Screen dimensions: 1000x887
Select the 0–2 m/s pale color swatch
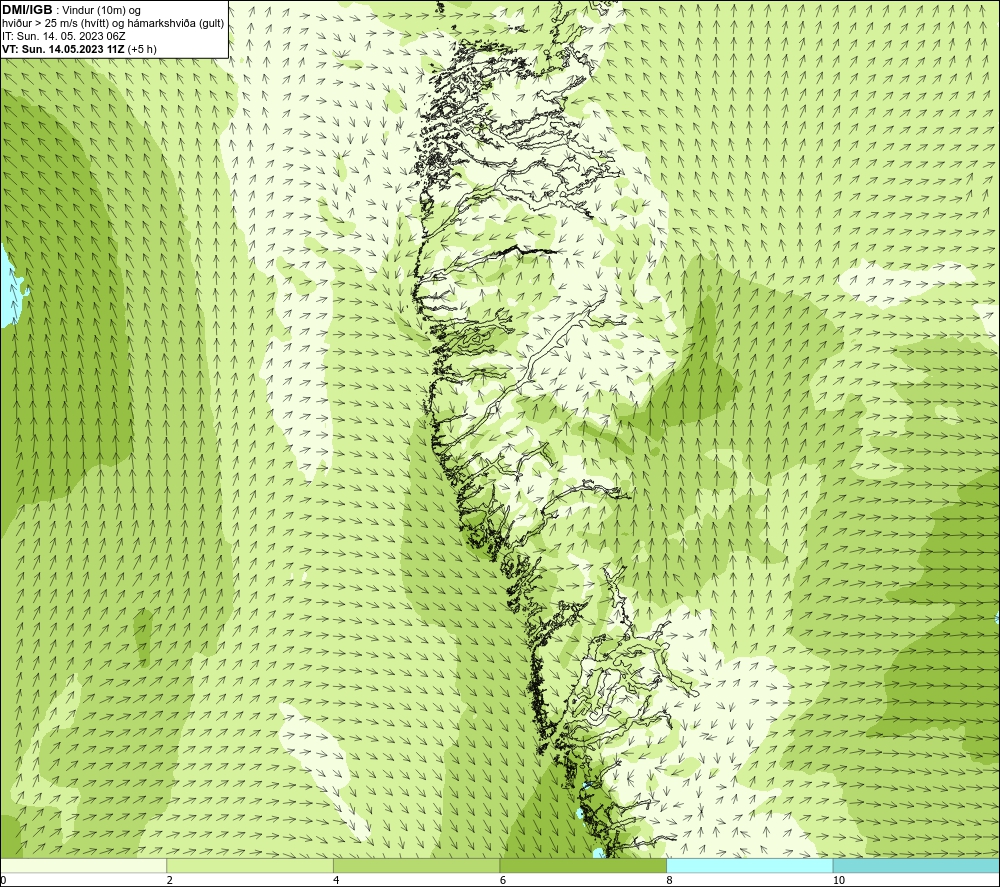coord(84,865)
